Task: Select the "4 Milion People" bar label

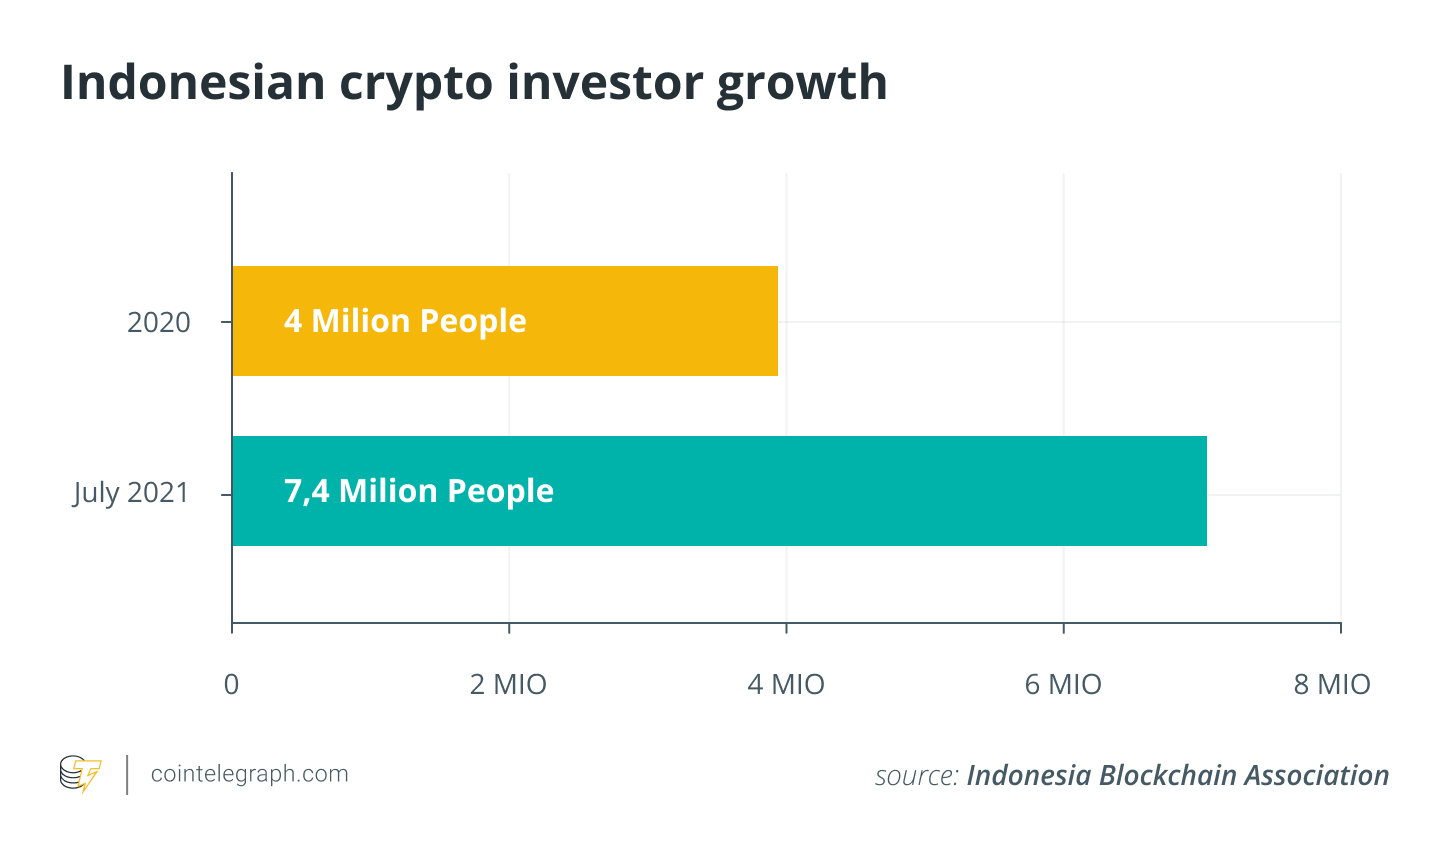Action: pos(405,321)
